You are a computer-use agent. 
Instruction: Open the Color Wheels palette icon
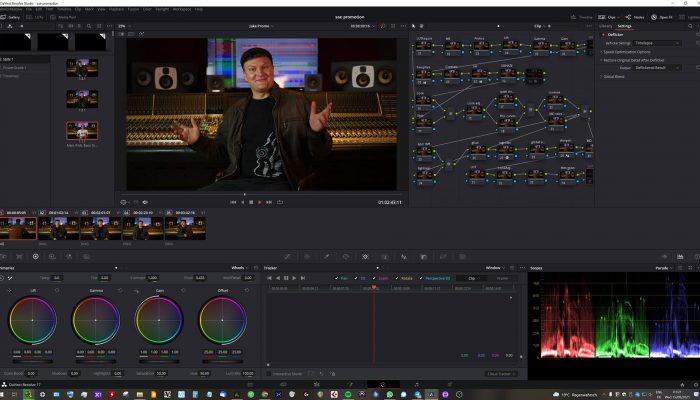click(36, 257)
